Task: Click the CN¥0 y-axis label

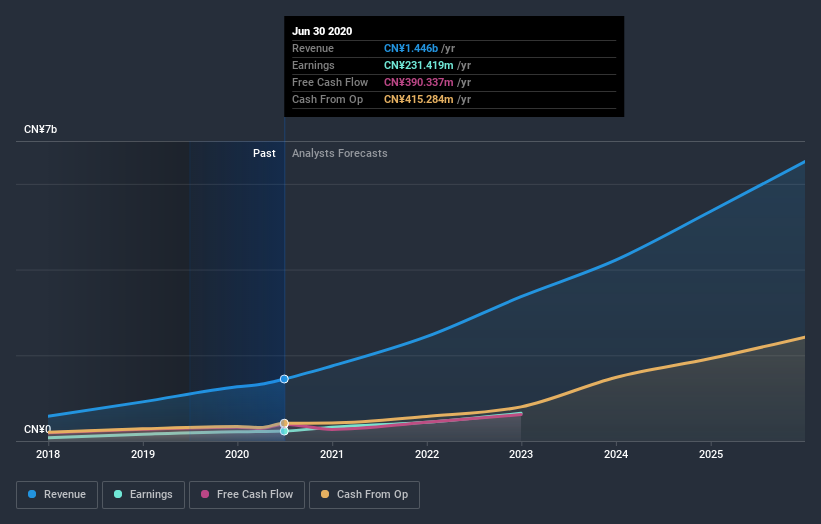Action: point(38,429)
